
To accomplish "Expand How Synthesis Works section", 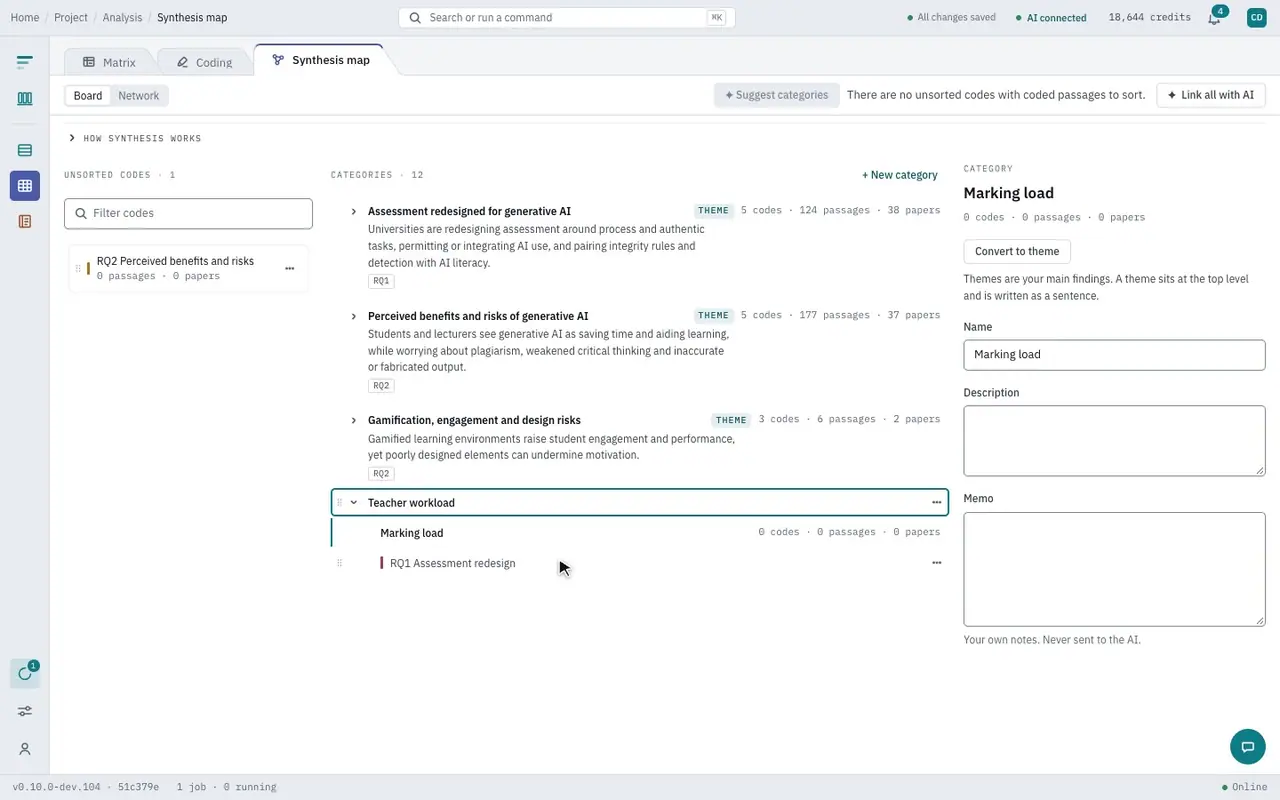I will (x=135, y=138).
